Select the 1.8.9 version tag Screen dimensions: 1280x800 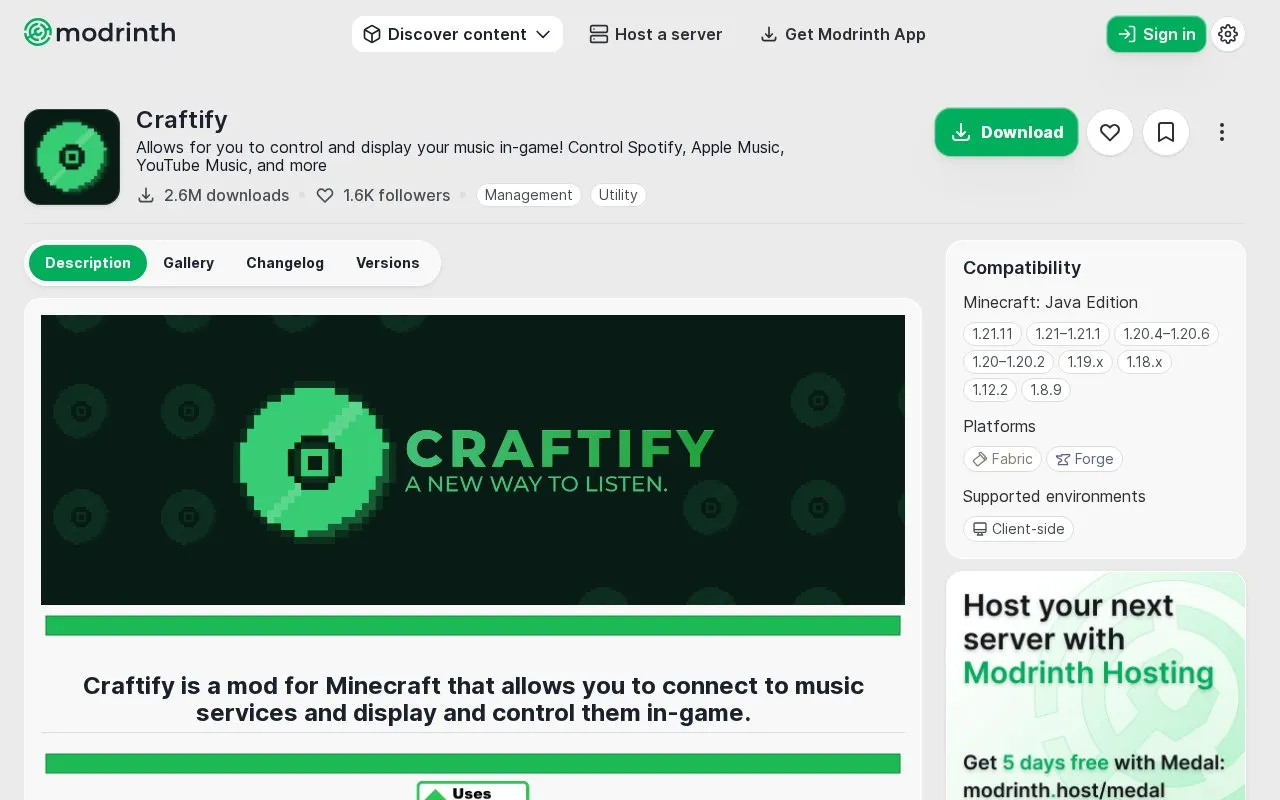(x=1046, y=390)
